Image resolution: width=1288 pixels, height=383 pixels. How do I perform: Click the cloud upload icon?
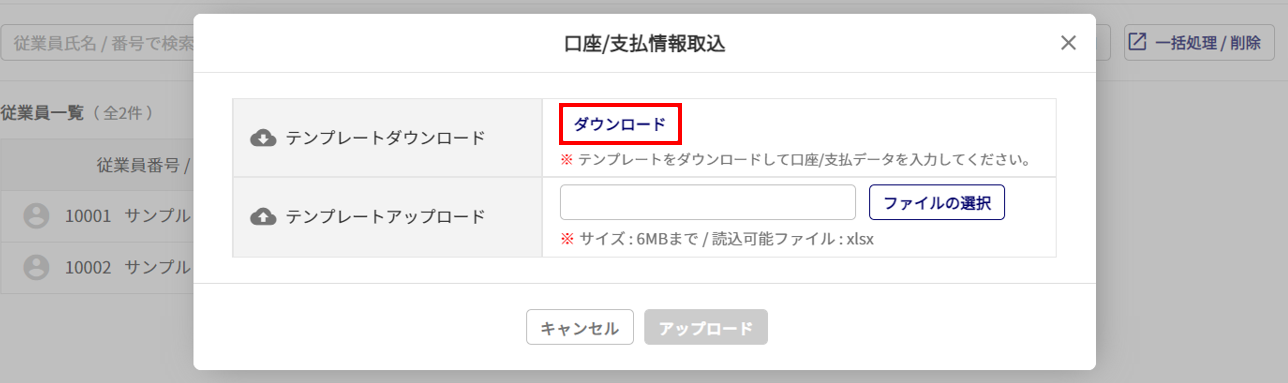pos(262,216)
